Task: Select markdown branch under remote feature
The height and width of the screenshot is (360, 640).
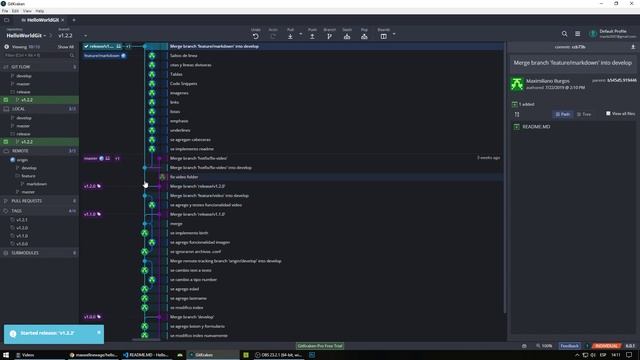Action: (36, 184)
